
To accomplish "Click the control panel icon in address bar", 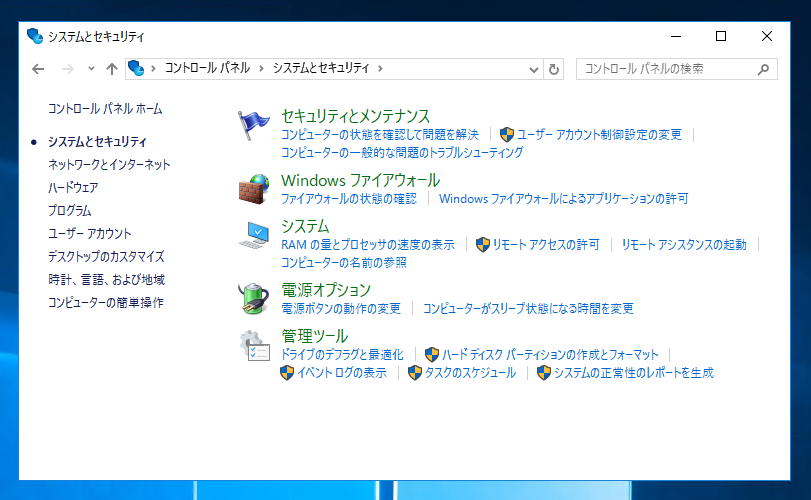I will 136,68.
